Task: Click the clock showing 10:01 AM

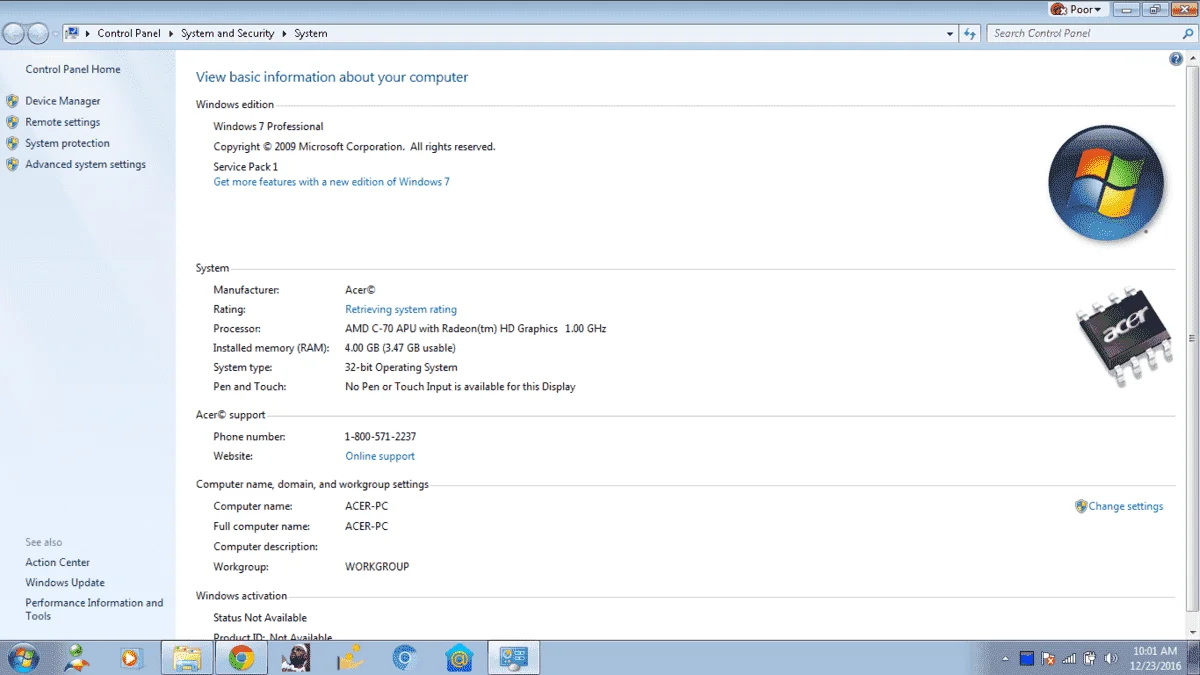Action: click(1156, 651)
